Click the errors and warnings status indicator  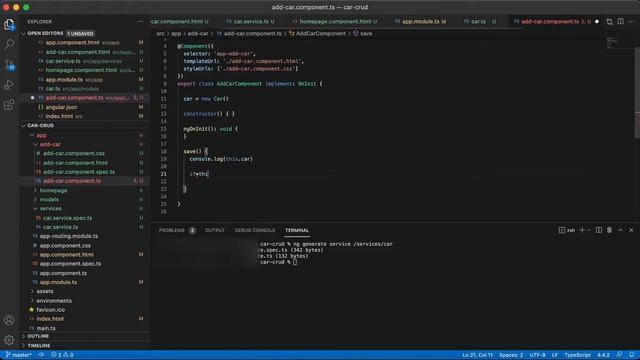[62, 355]
